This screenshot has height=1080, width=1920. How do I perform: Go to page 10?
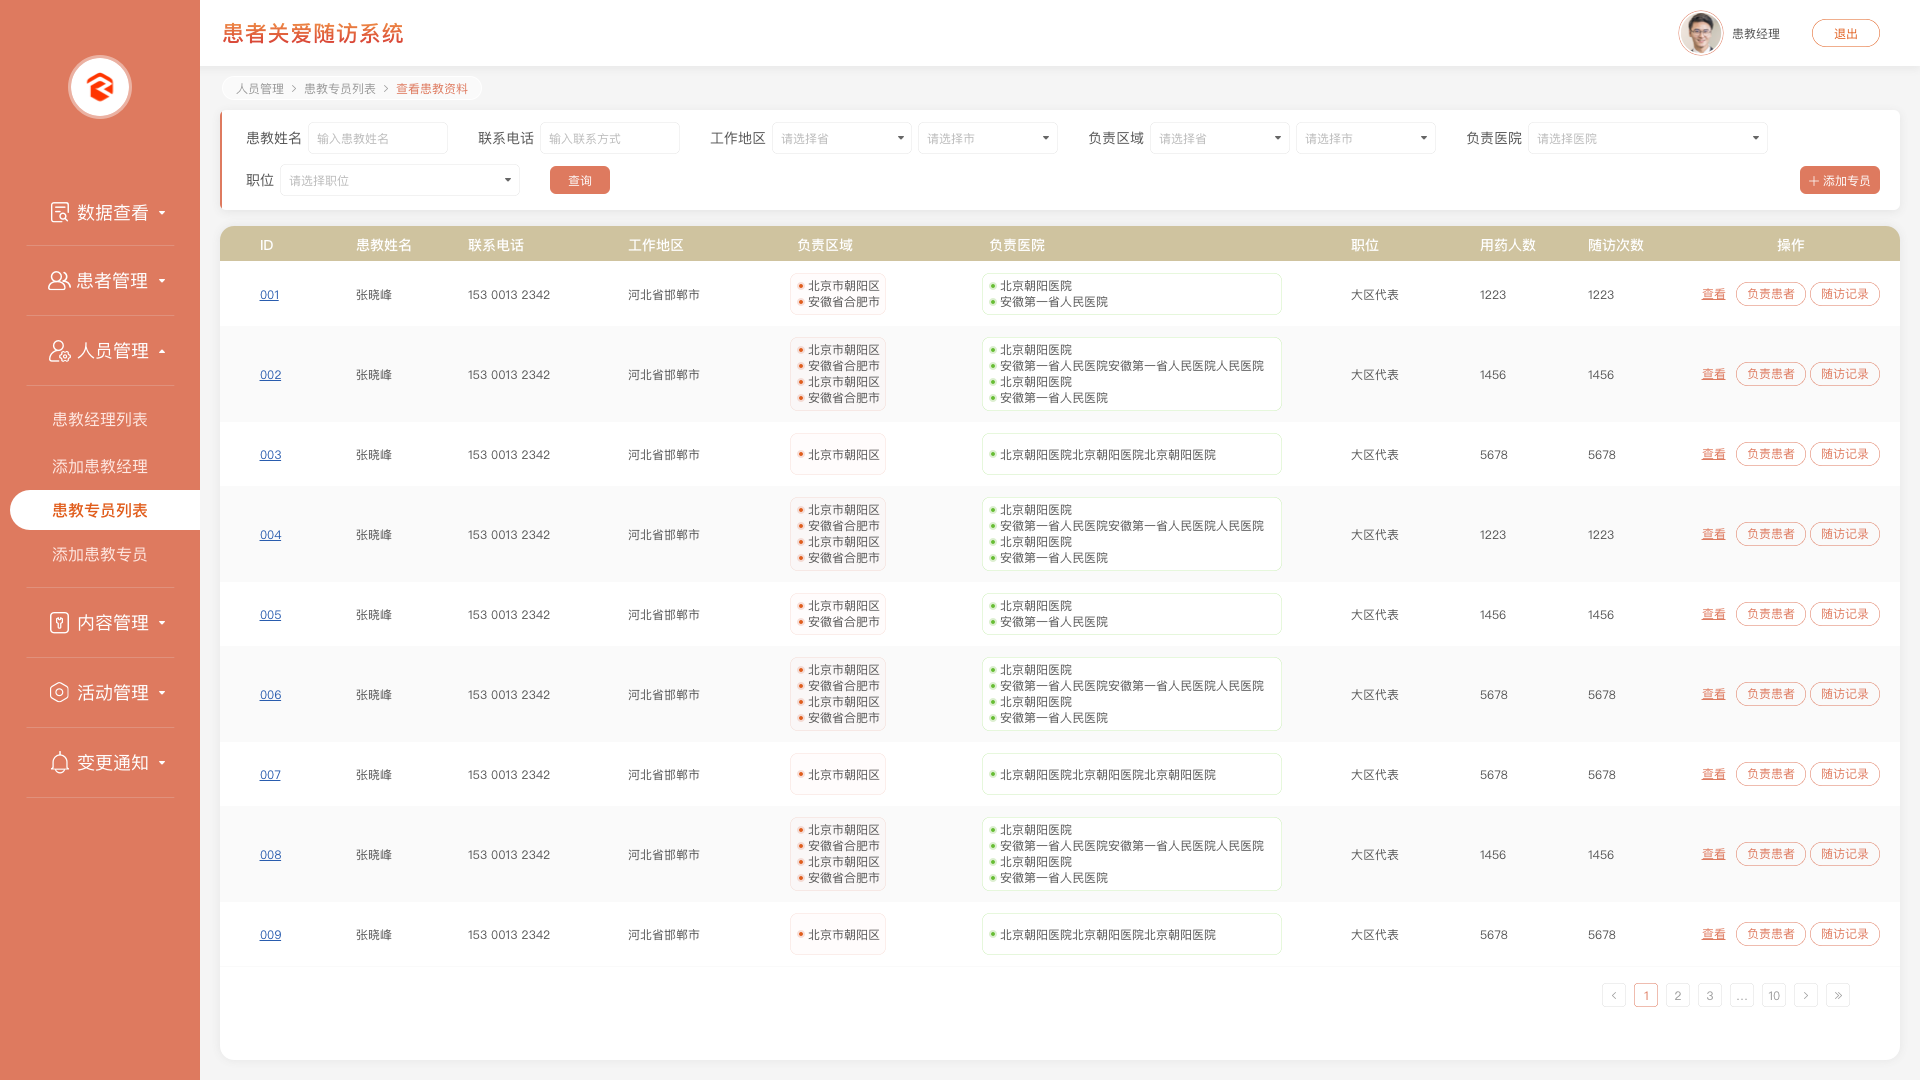(1774, 995)
